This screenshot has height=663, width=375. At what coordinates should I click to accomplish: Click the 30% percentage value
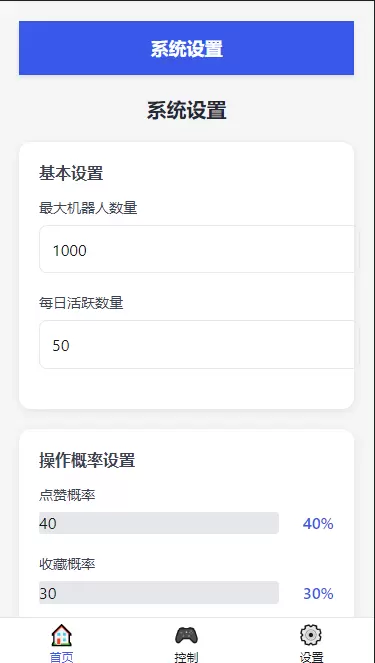point(318,594)
